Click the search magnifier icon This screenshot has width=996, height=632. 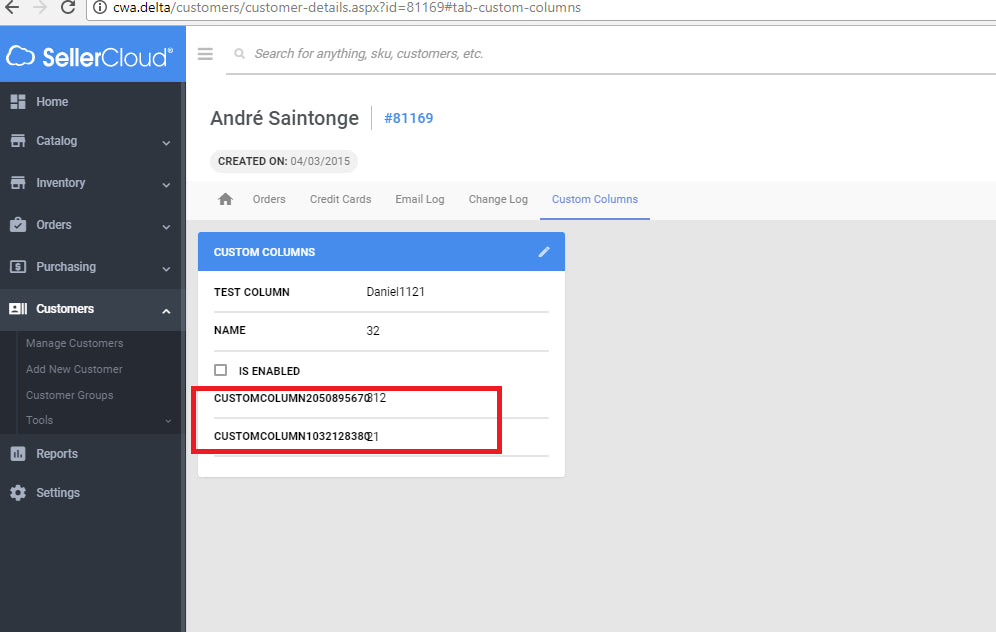[240, 54]
